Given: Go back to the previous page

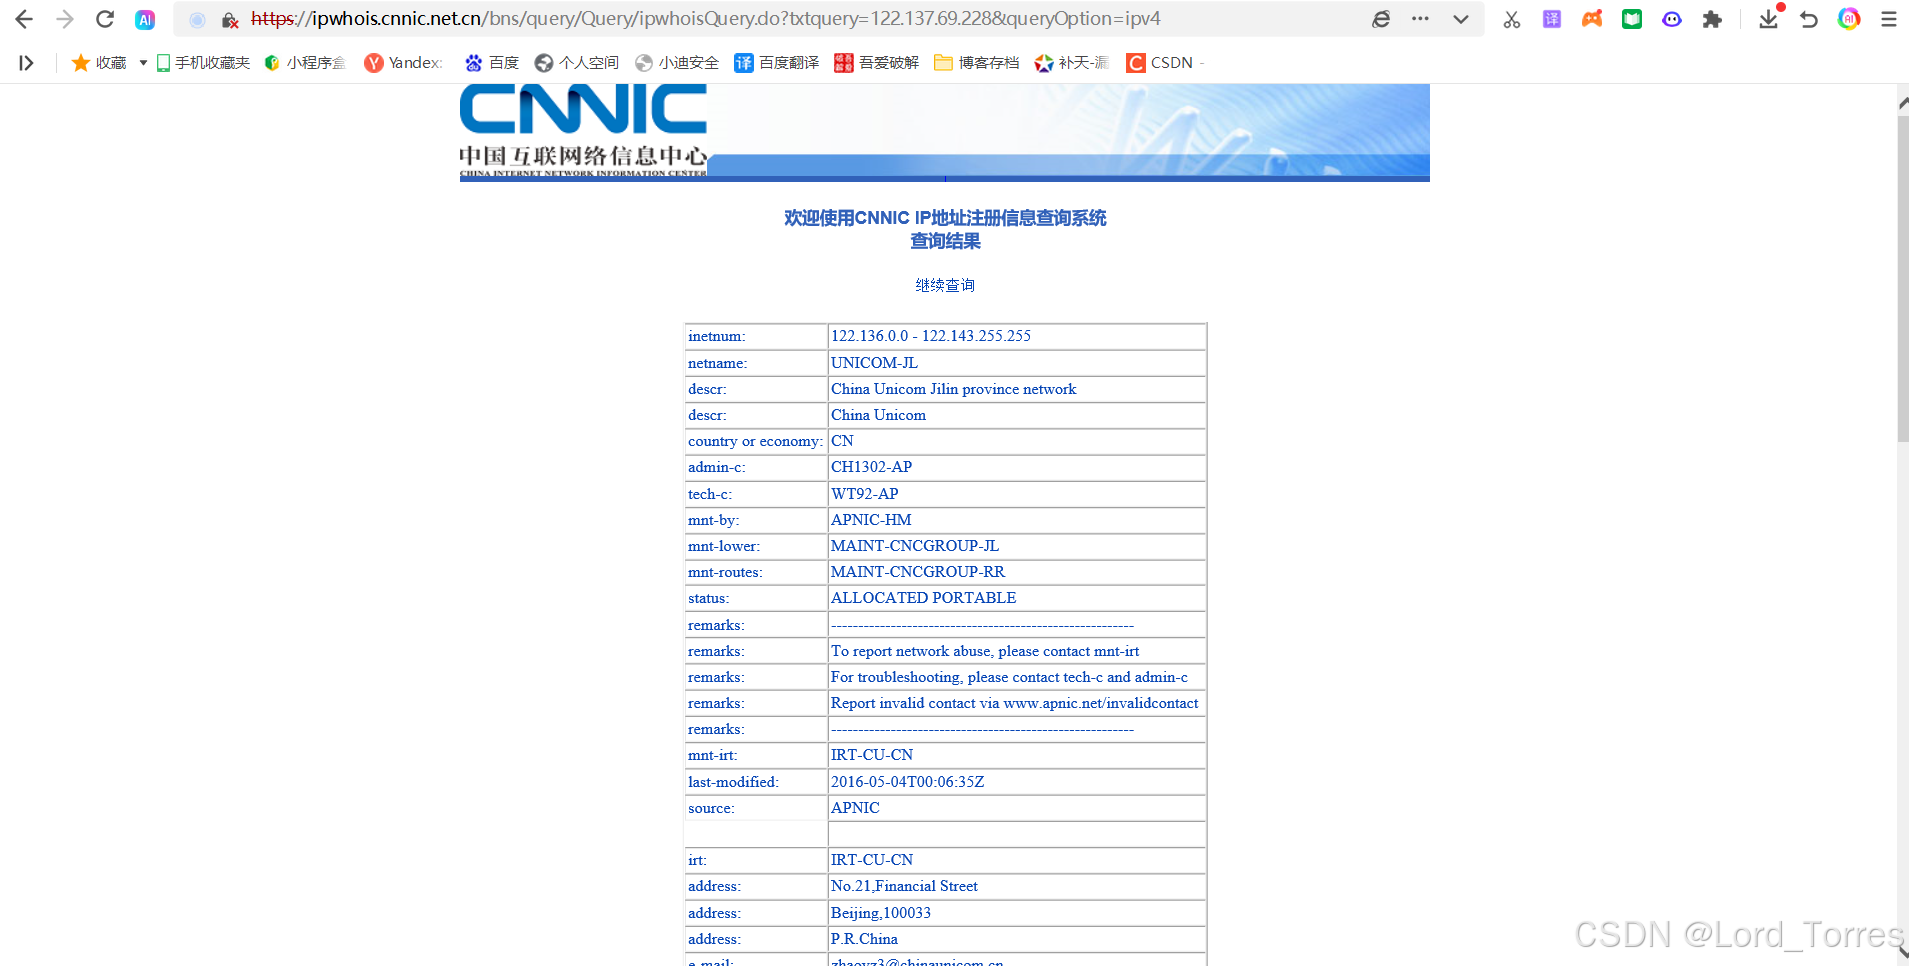Looking at the screenshot, I should pos(24,19).
